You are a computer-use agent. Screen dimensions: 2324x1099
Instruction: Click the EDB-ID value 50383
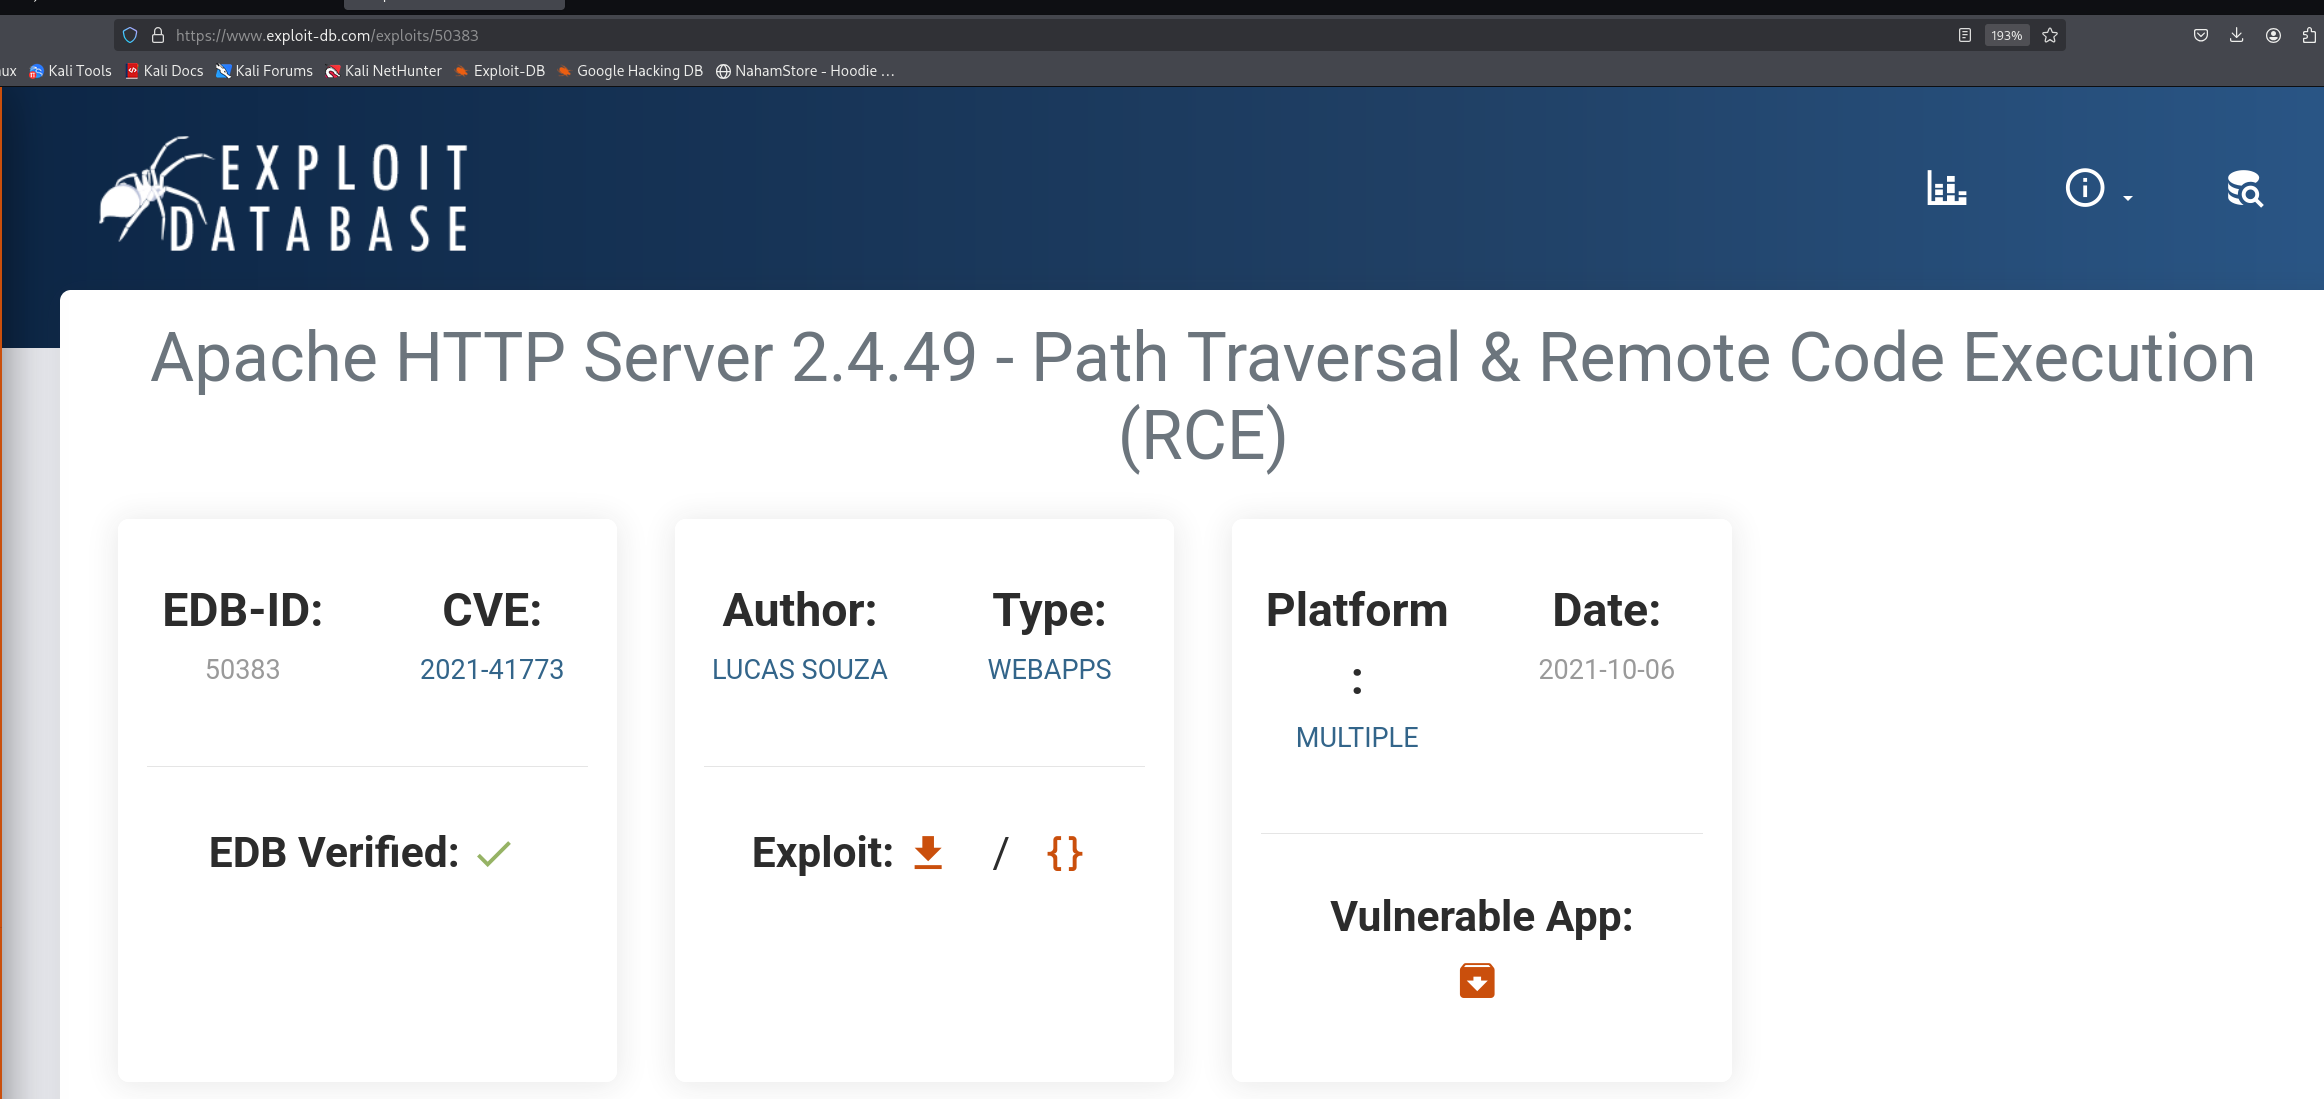click(243, 669)
